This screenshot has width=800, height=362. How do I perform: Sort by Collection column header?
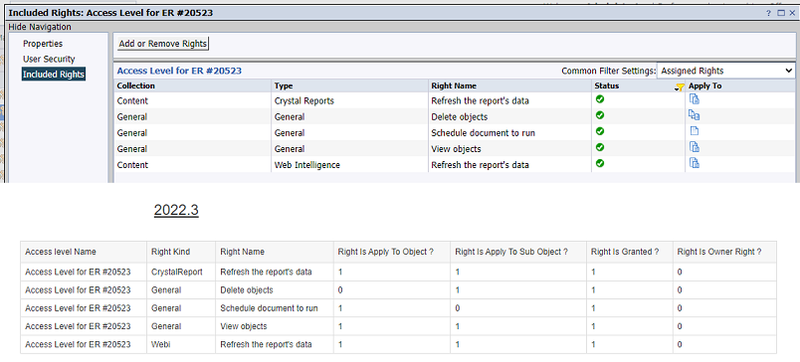pyautogui.click(x=136, y=86)
